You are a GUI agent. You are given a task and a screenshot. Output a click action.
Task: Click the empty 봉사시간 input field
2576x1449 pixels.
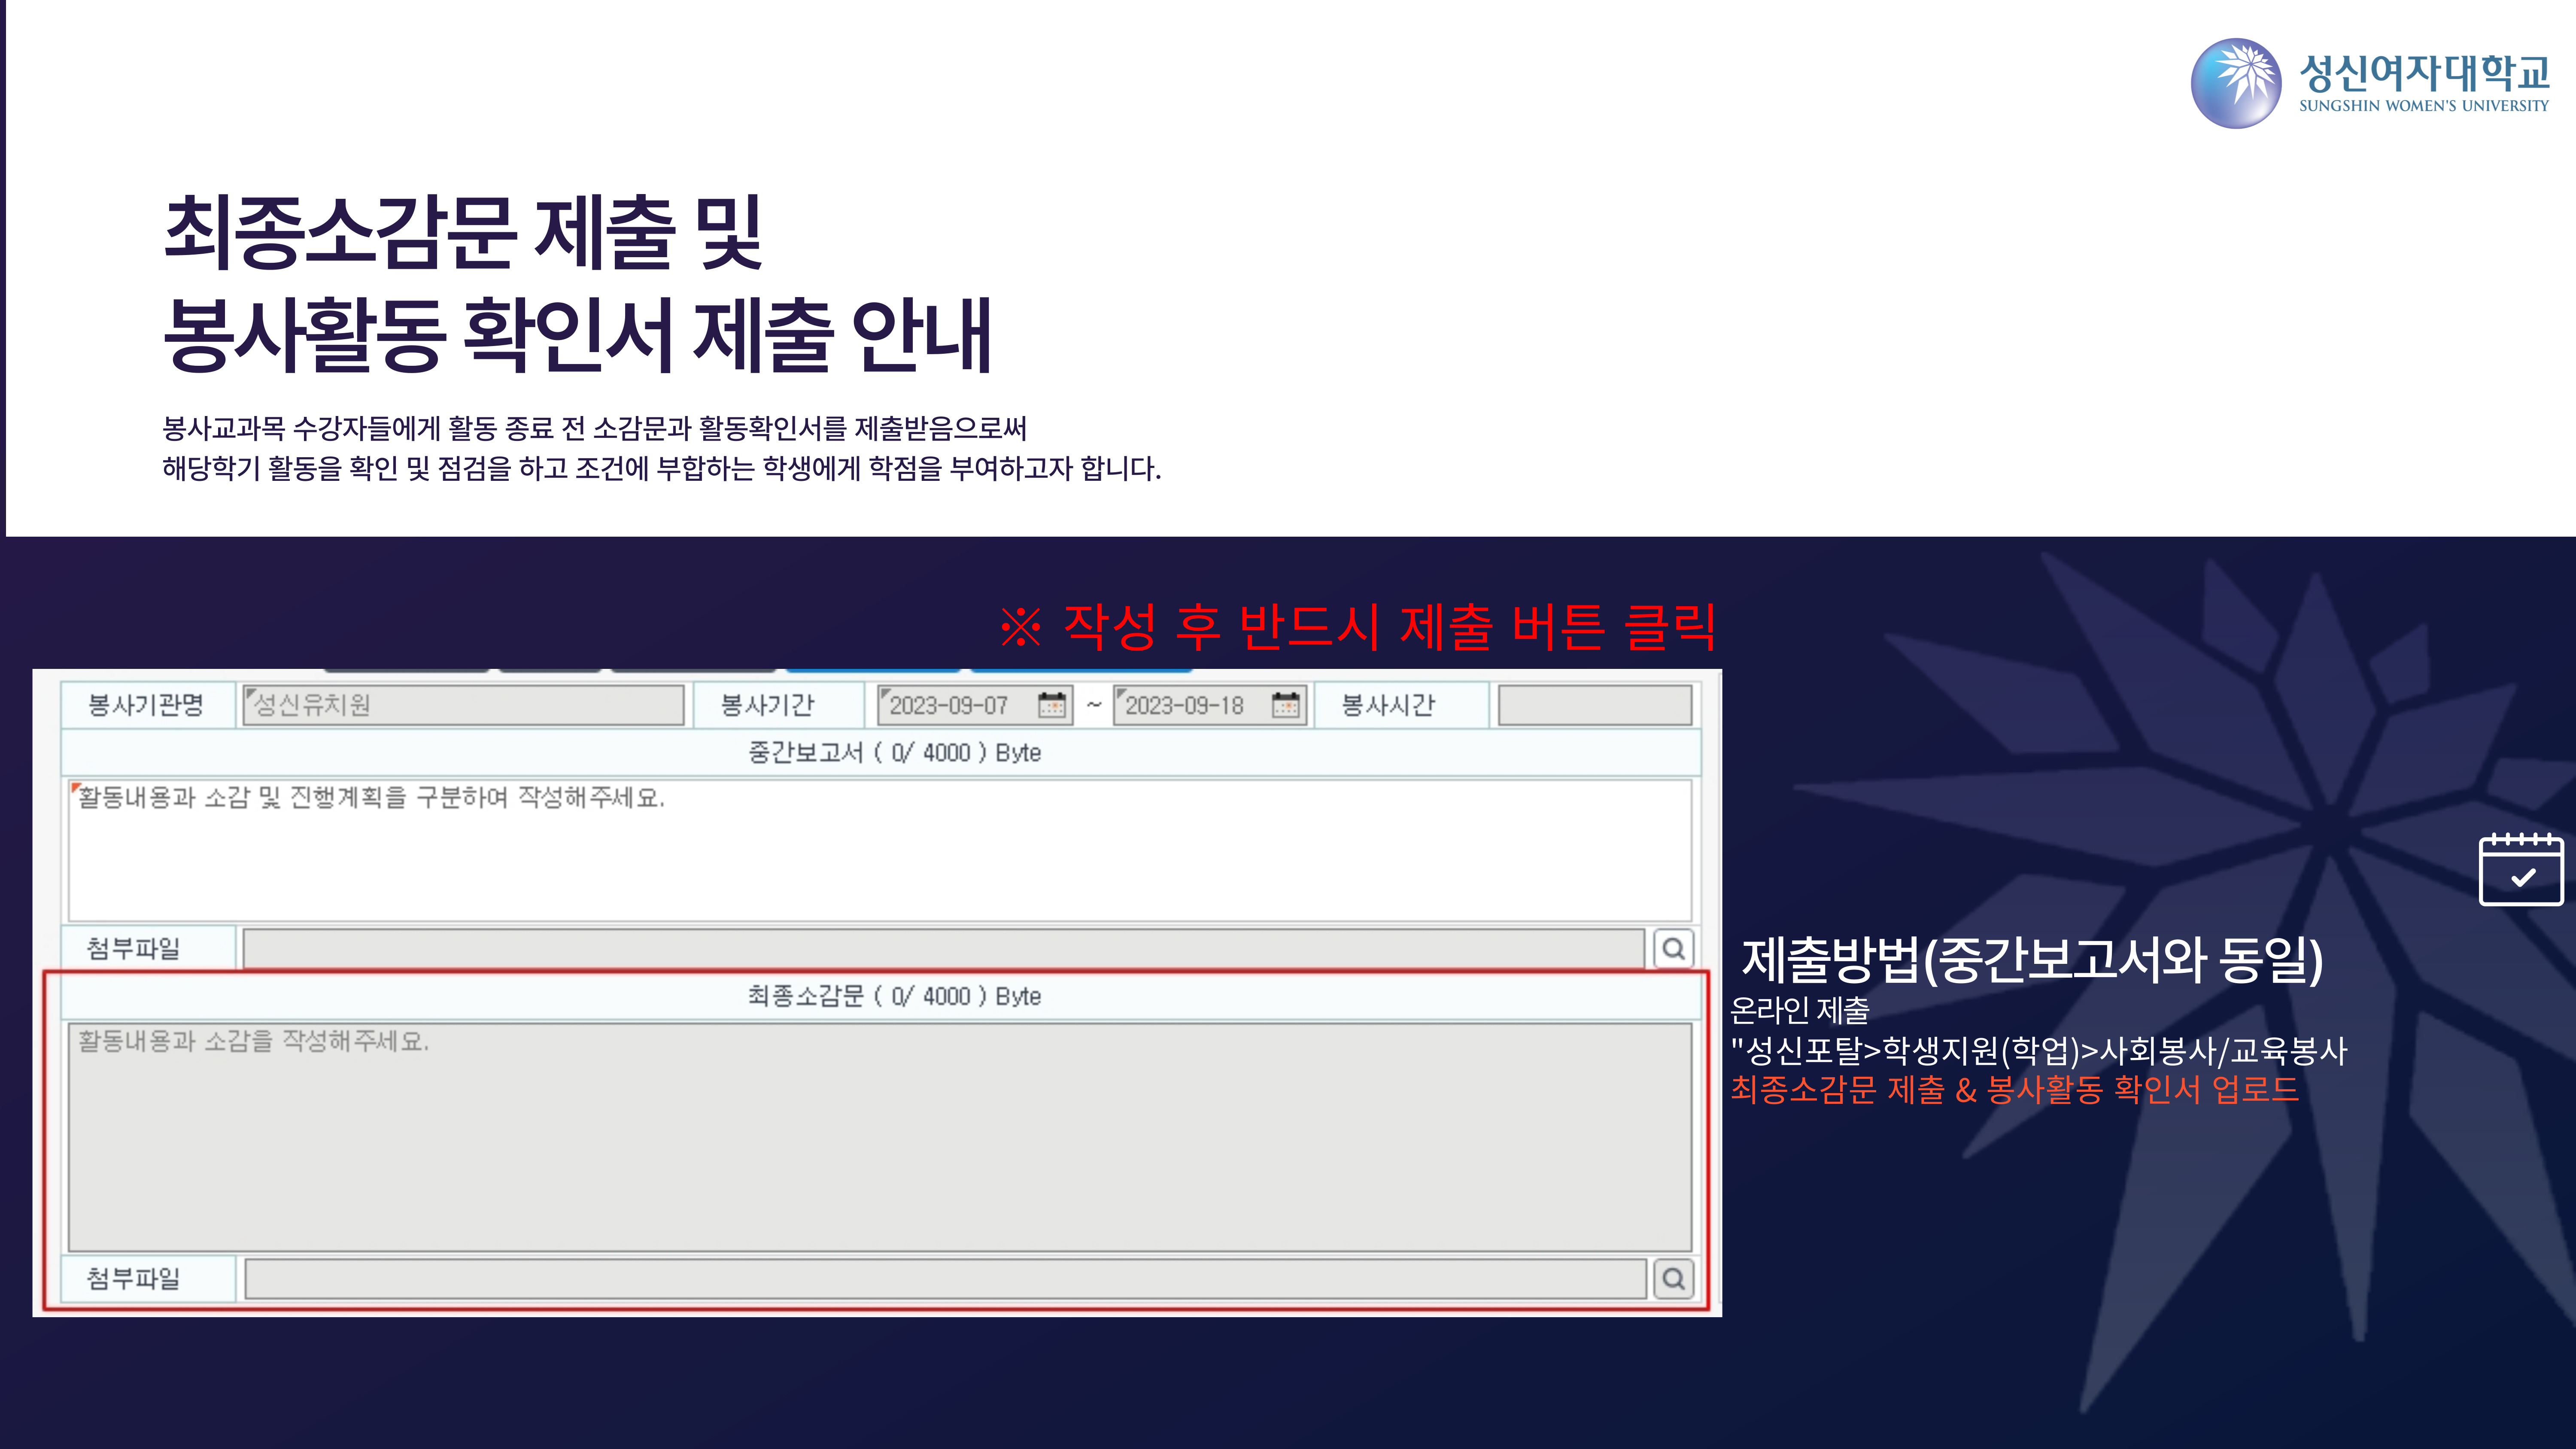[x=1594, y=705]
